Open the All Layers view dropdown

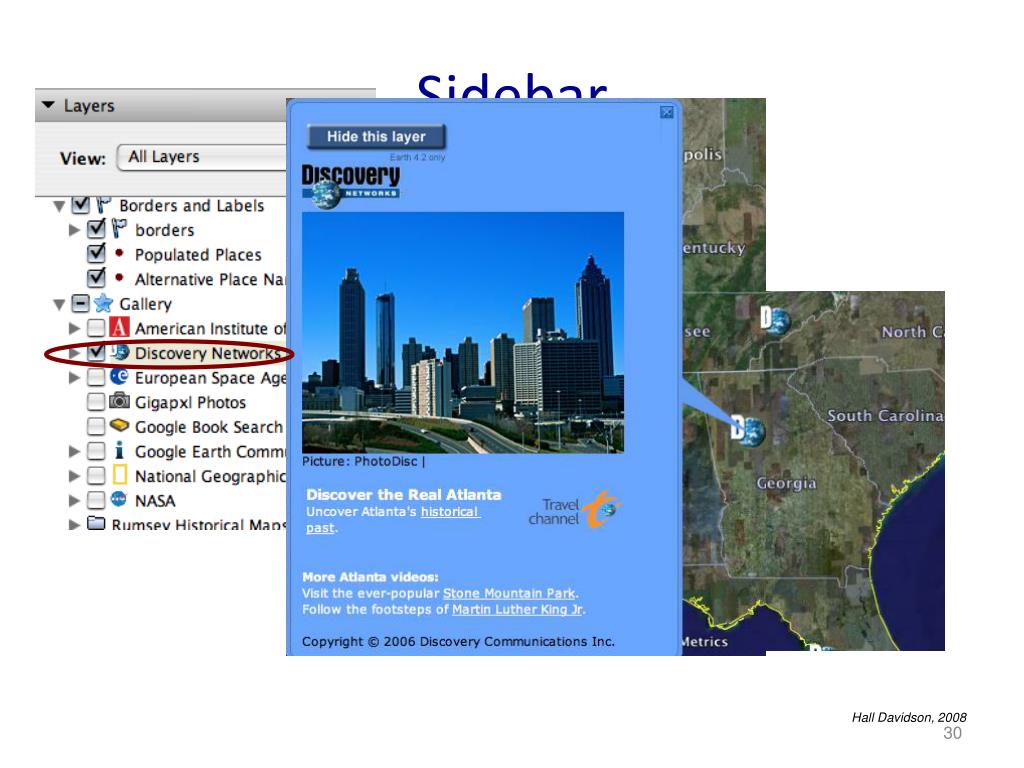[202, 157]
